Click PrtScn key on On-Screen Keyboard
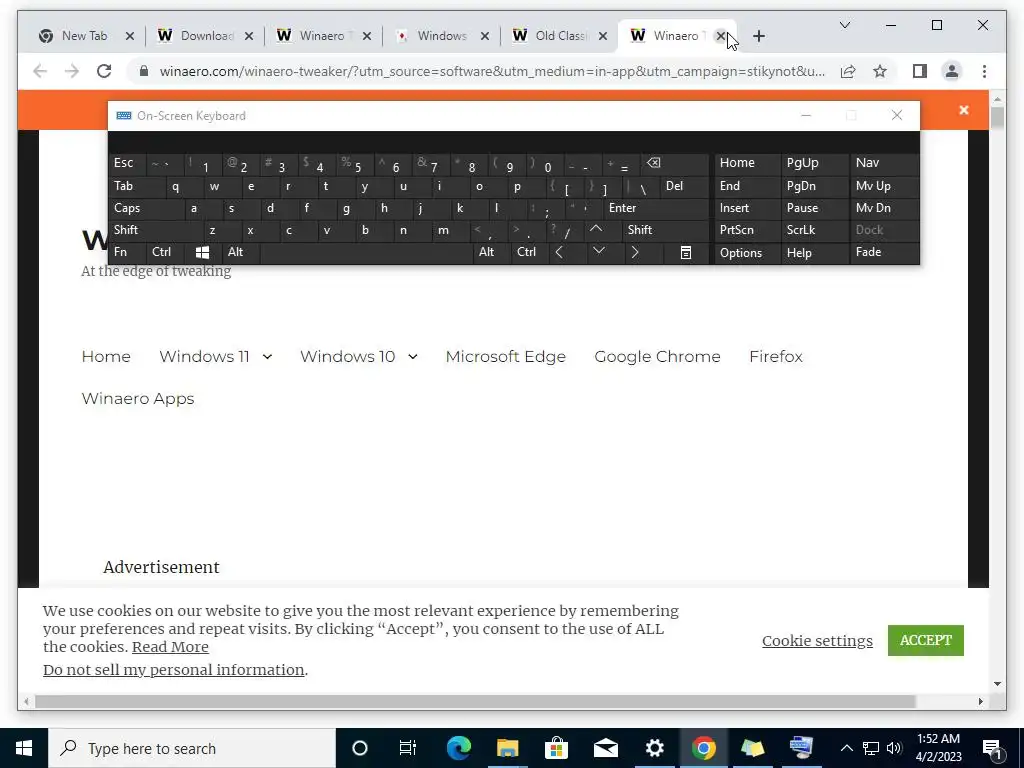Screen dimensions: 1024x768 click(x=747, y=230)
